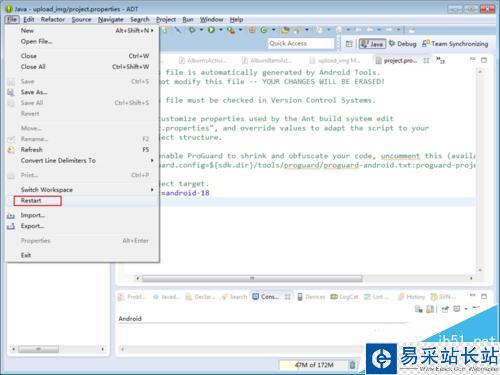This screenshot has height=375, width=500.
Task: Click the Debug bug icon in the toolbar
Action: pyautogui.click(x=192, y=30)
